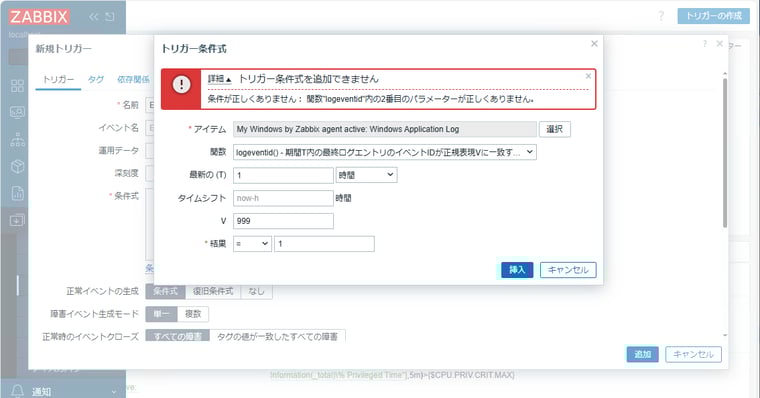Click the notification bell icon in the sidebar
This screenshot has width=760, height=398.
[17, 391]
